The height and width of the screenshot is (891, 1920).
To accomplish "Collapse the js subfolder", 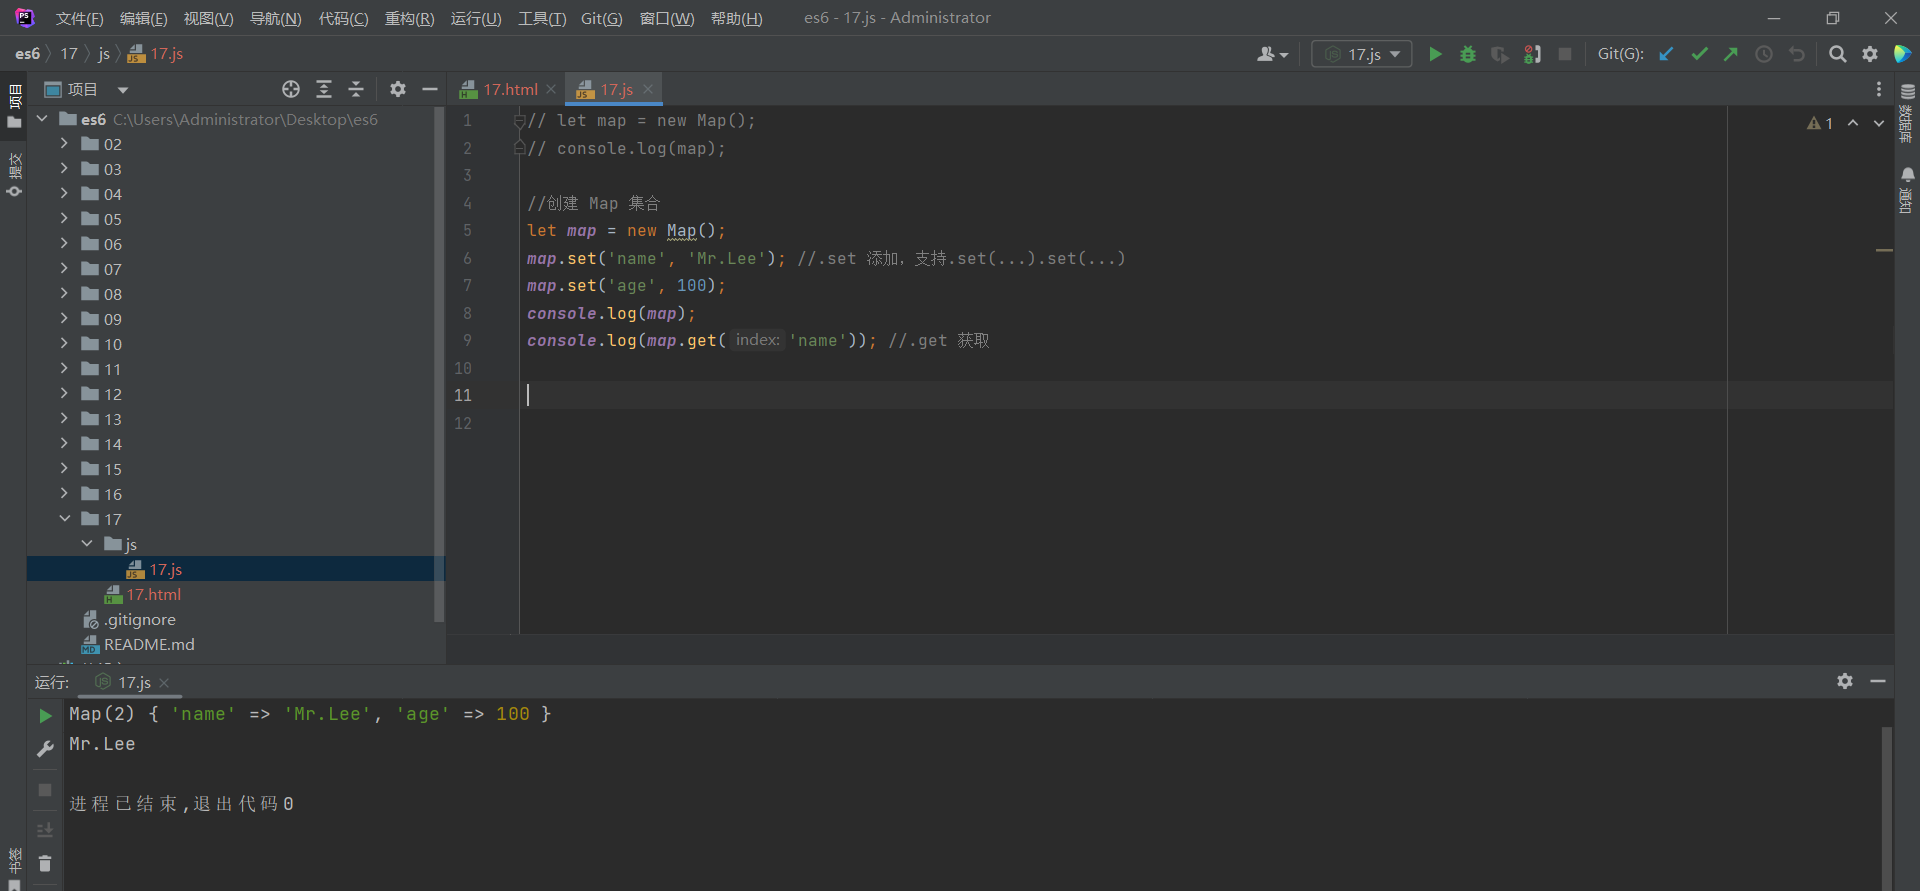I will [87, 544].
